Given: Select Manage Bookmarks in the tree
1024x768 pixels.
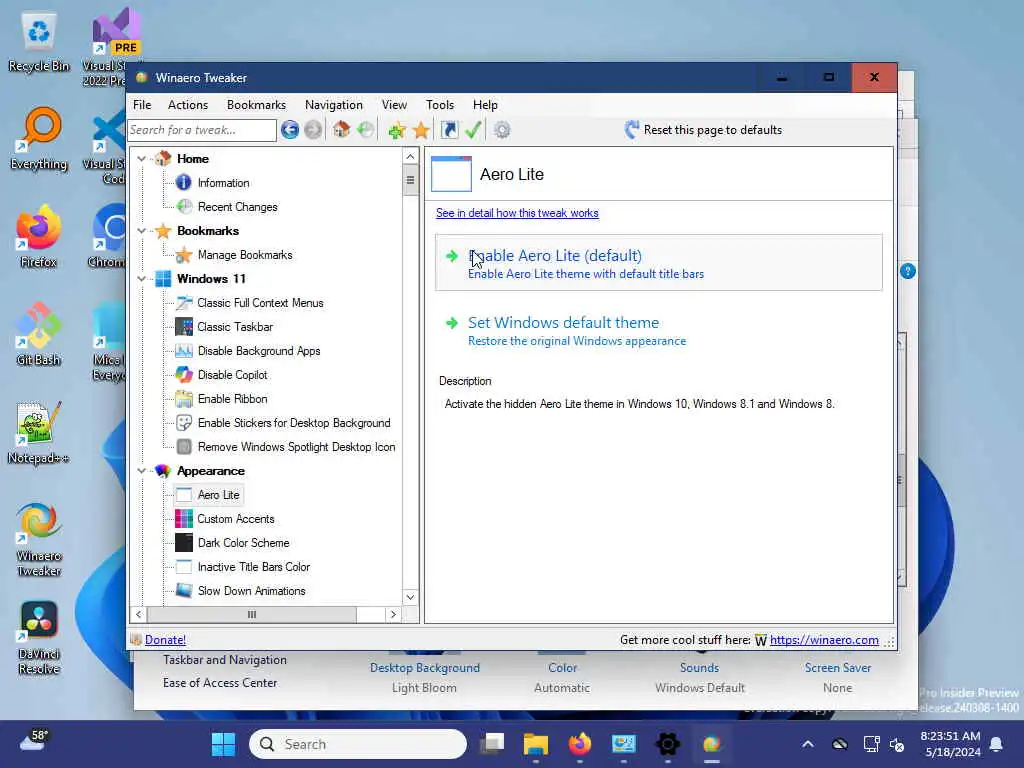Looking at the screenshot, I should point(245,255).
